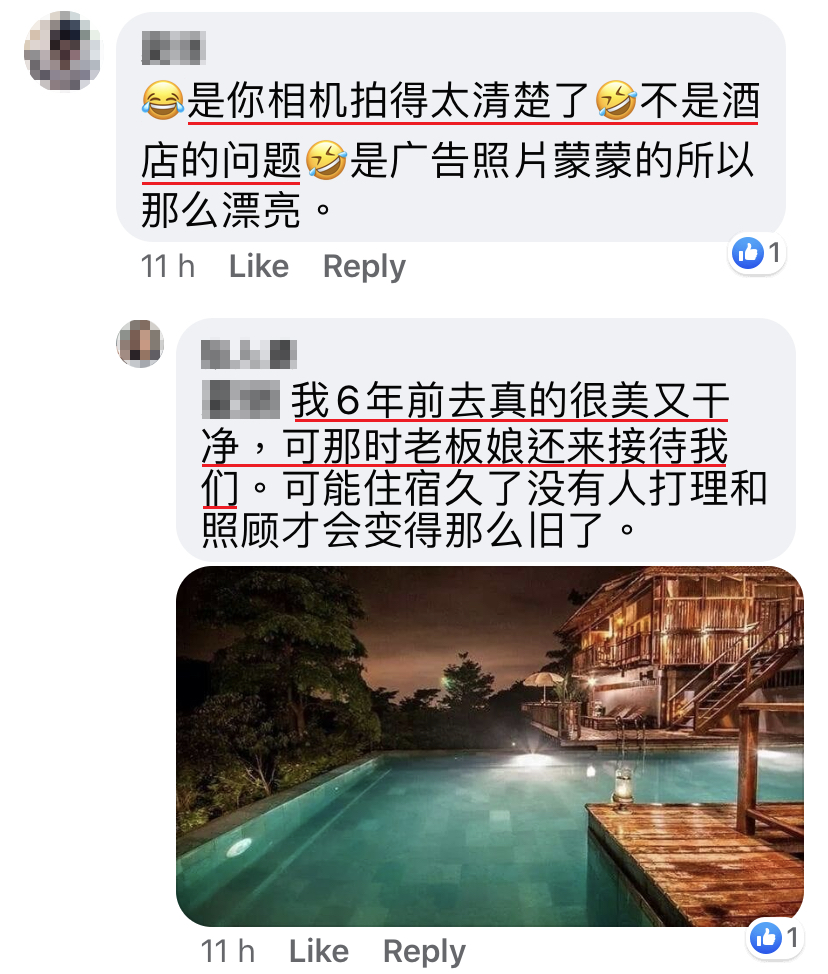Click the crying-laughing emoji in first comment
This screenshot has height=974, width=828.
click(x=163, y=101)
